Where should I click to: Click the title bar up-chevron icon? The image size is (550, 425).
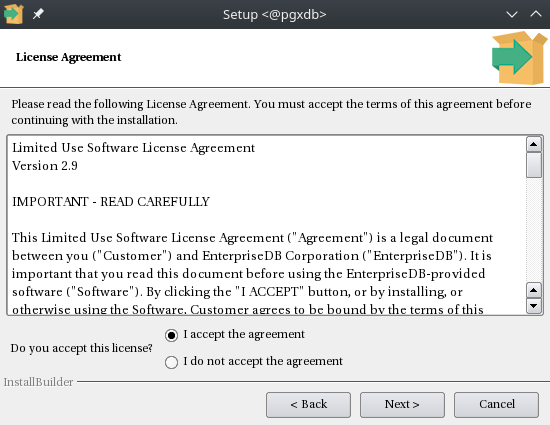[536, 14]
